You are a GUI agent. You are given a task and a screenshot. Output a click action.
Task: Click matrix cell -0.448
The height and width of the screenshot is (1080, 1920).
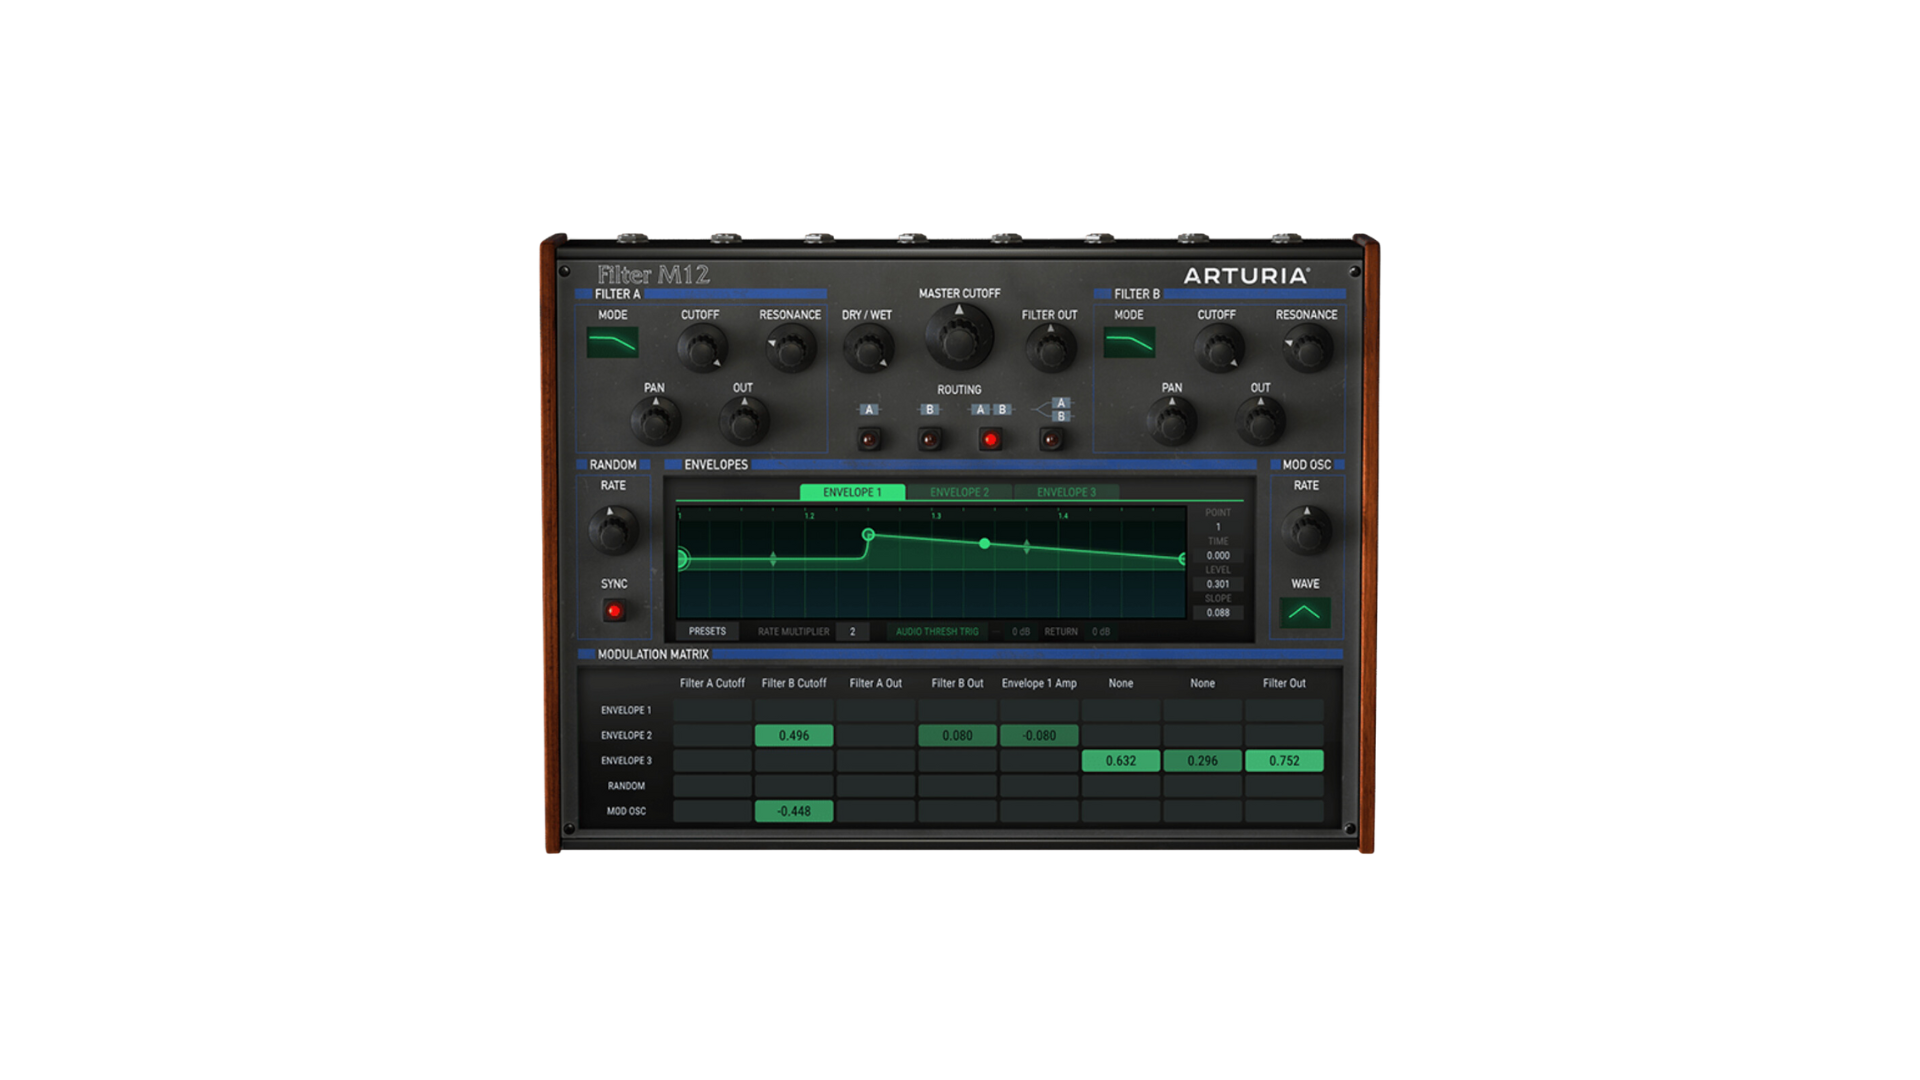794,811
